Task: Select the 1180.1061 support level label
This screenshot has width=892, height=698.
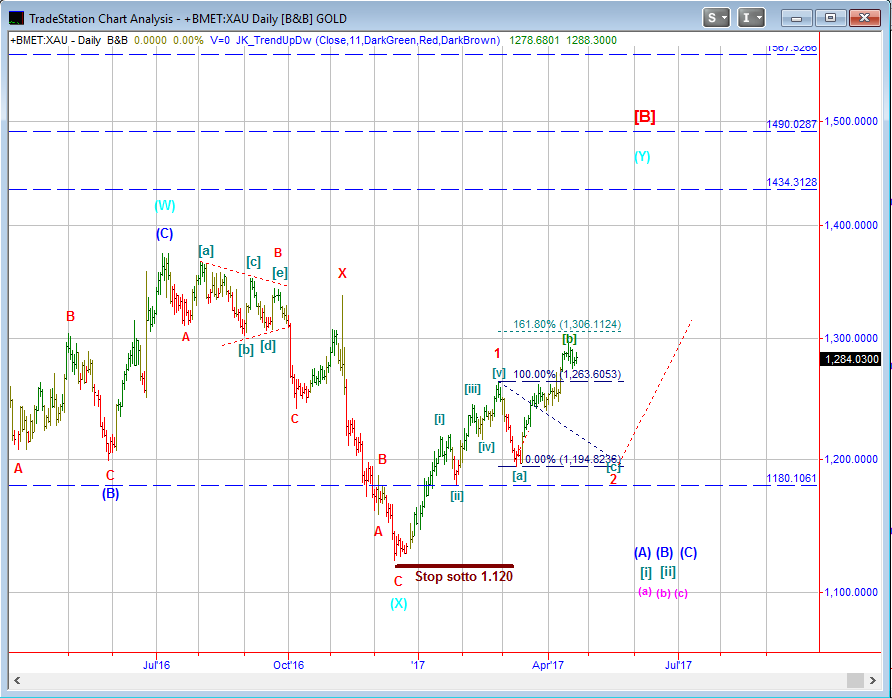Action: [792, 478]
